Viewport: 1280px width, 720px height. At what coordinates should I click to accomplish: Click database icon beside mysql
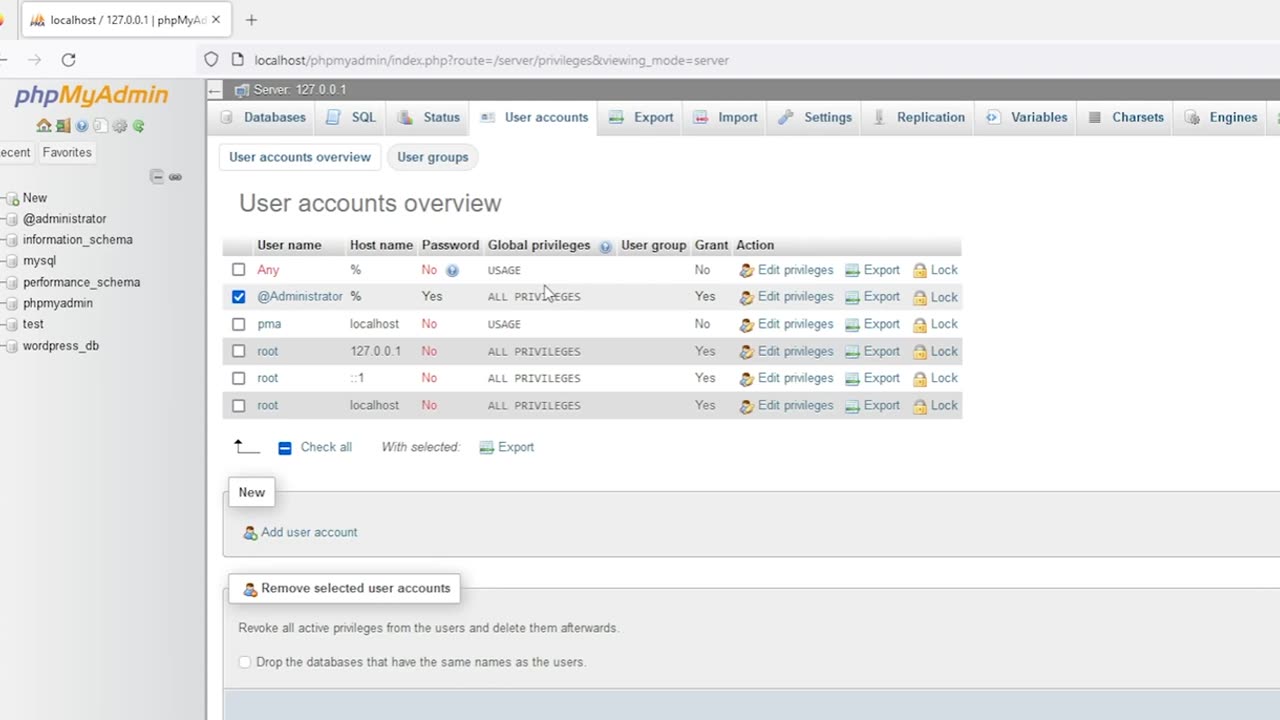point(12,261)
